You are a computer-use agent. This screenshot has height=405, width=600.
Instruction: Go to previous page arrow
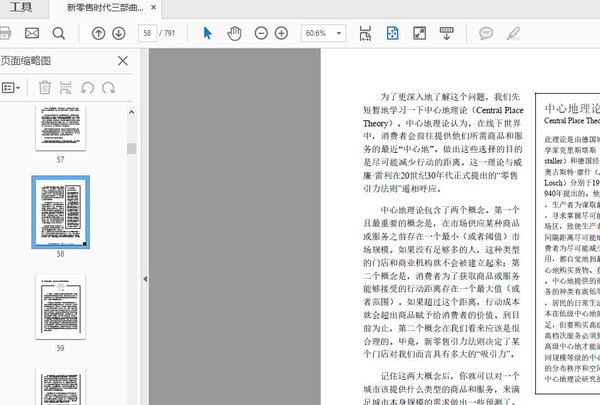(x=98, y=33)
